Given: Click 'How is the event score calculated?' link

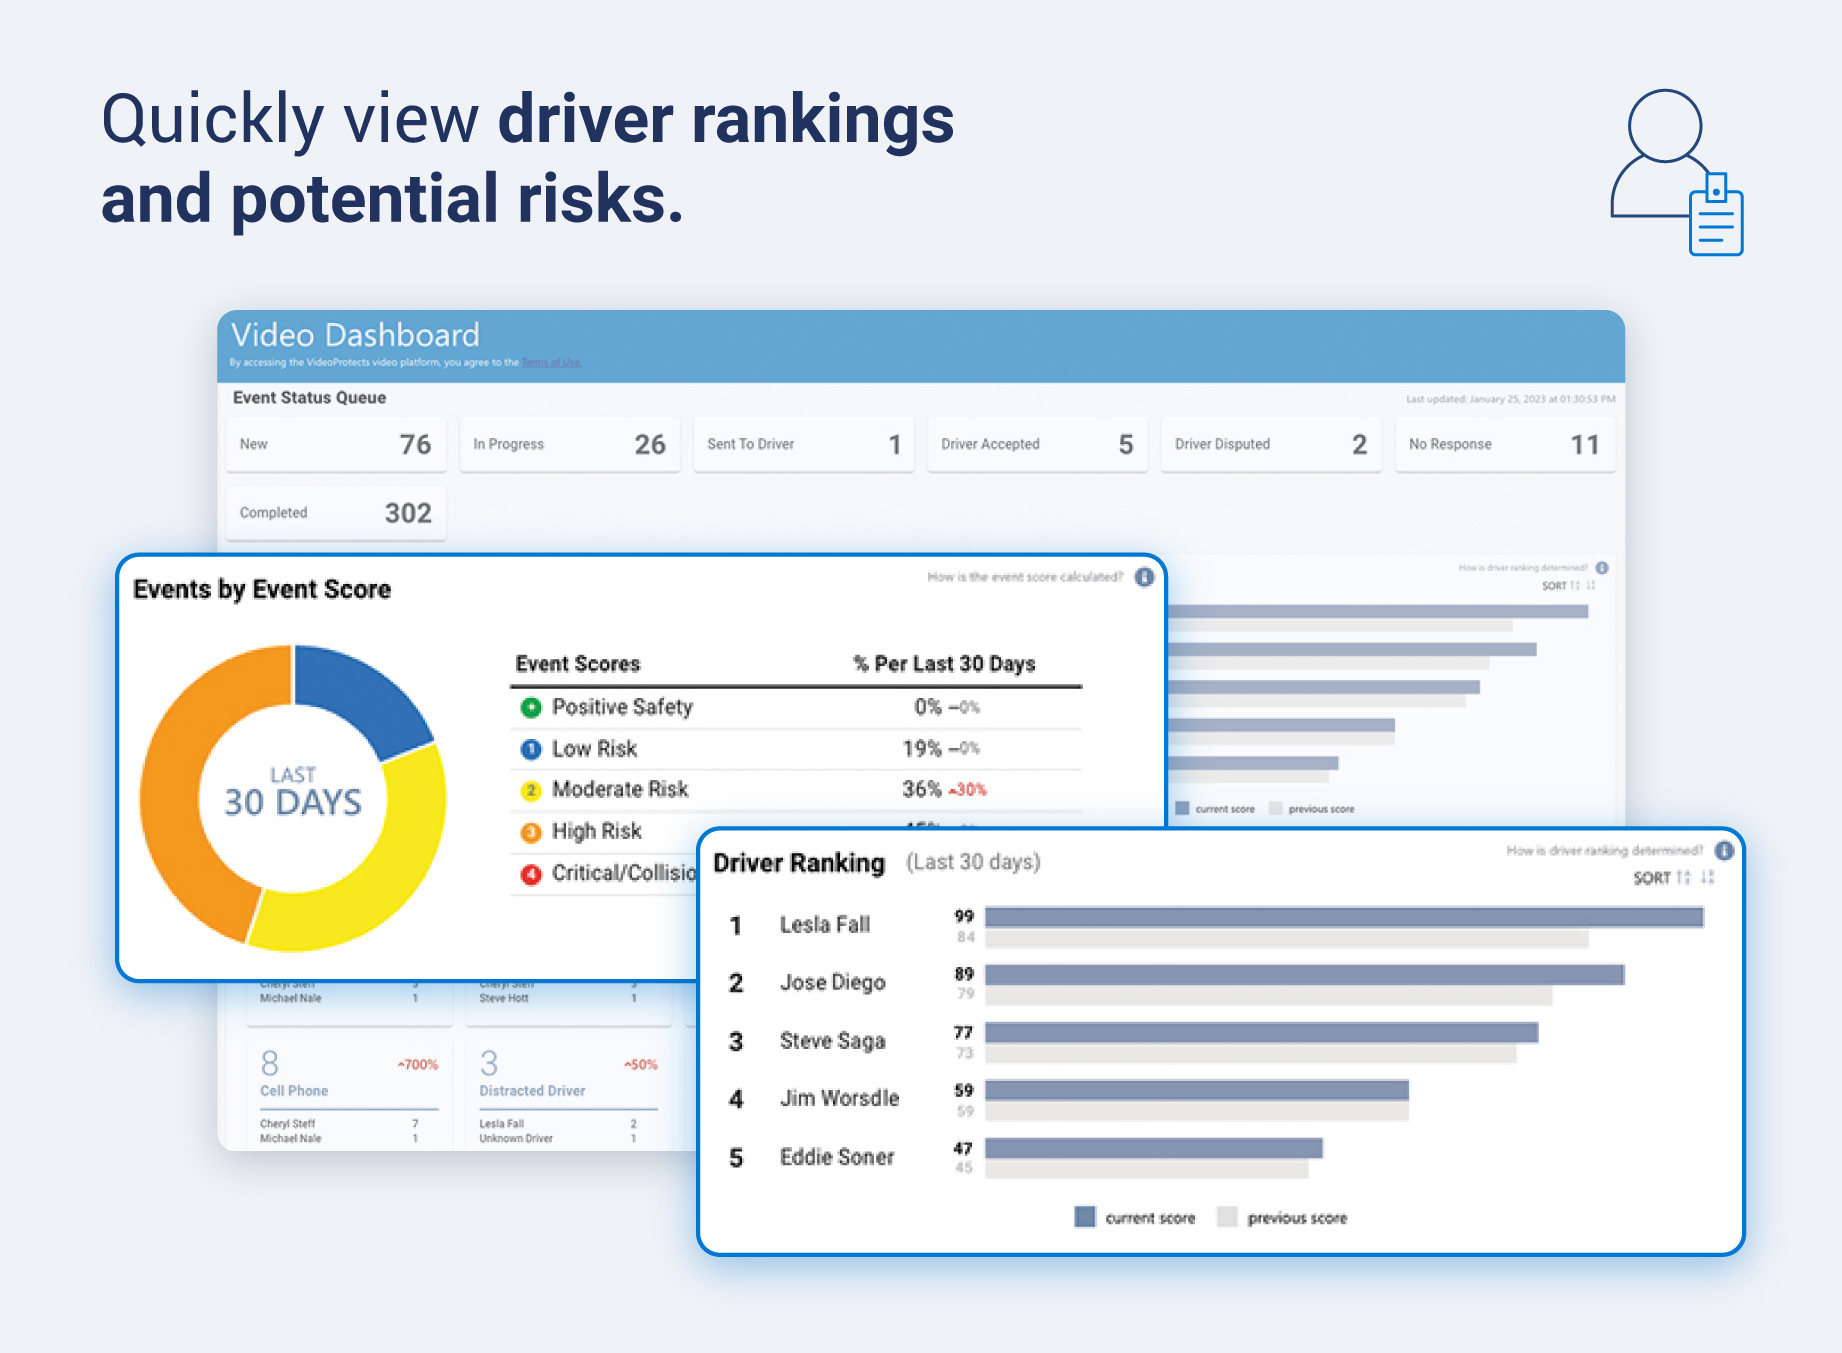Looking at the screenshot, I should point(1025,577).
